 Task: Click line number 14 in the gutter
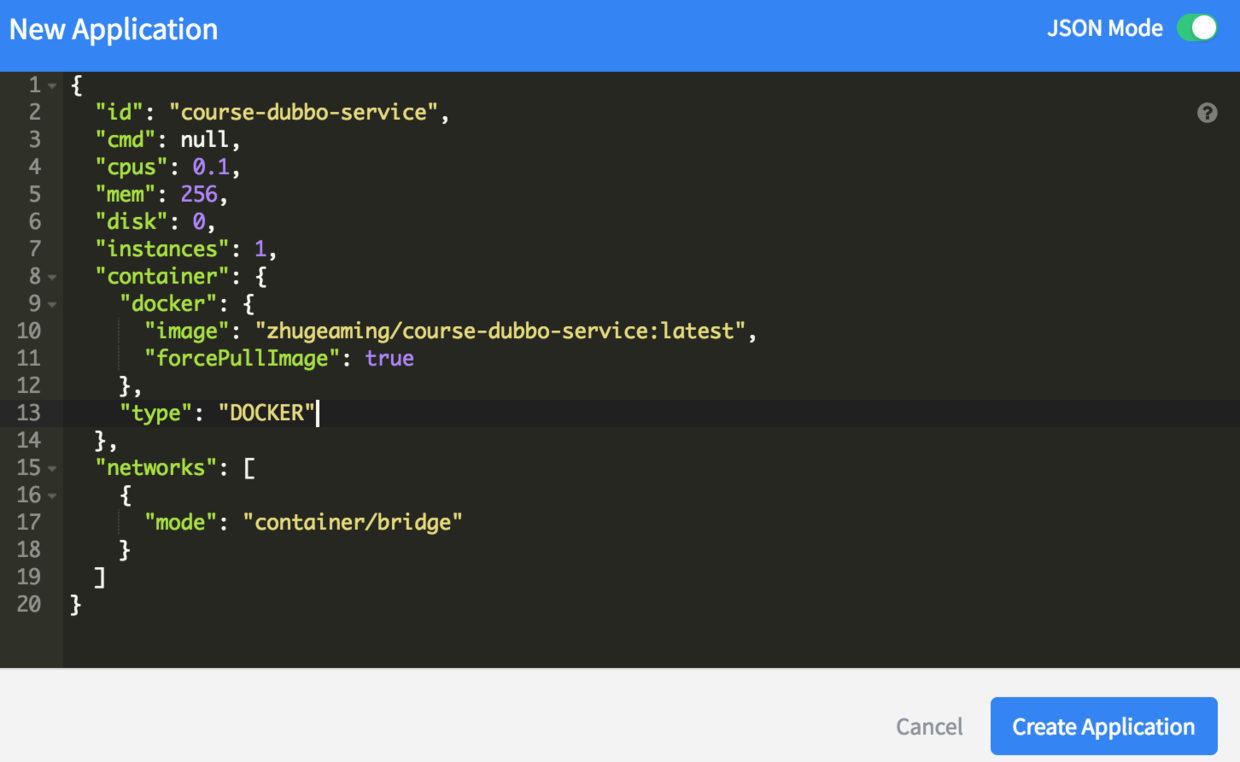pos(29,440)
